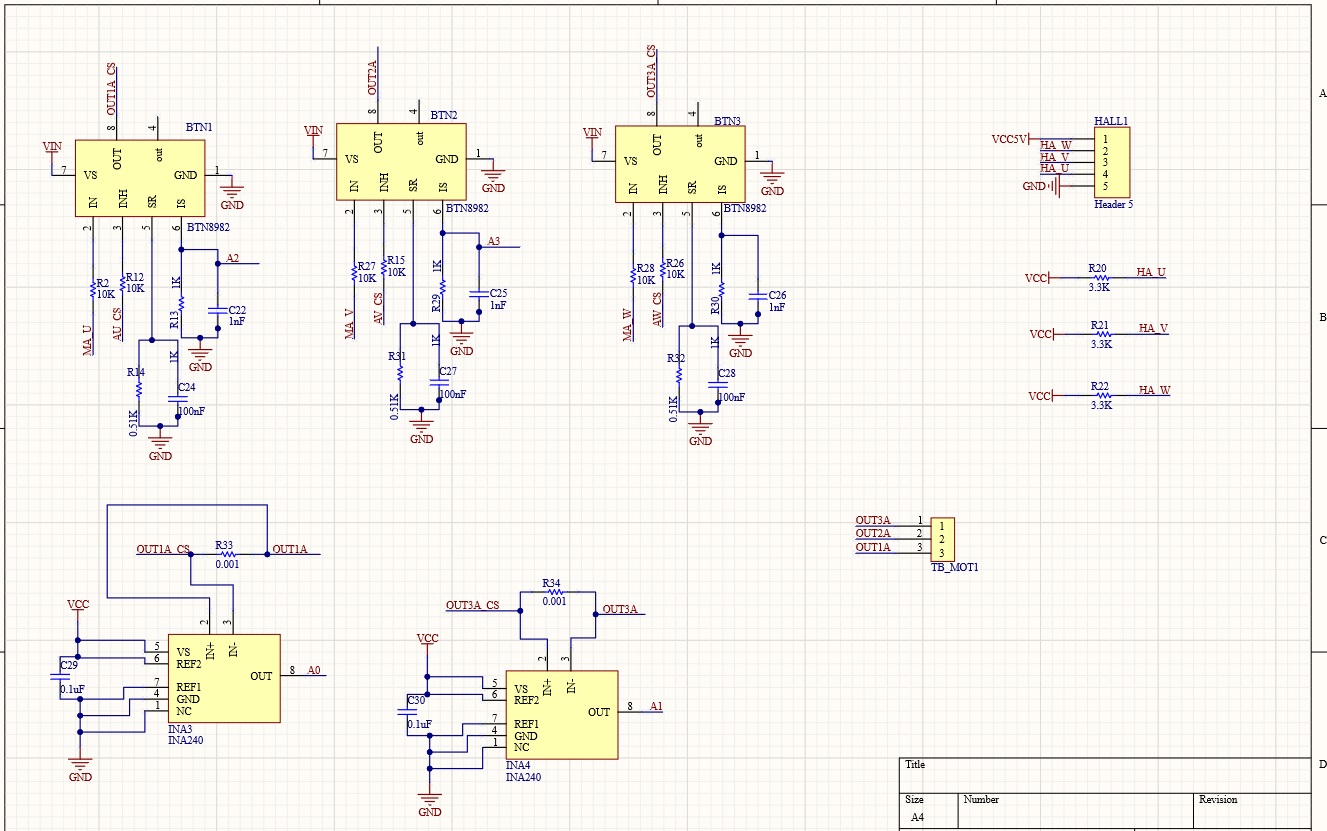This screenshot has height=831, width=1327.
Task: Click shunt resistor R34 symbol
Action: pyautogui.click(x=553, y=589)
